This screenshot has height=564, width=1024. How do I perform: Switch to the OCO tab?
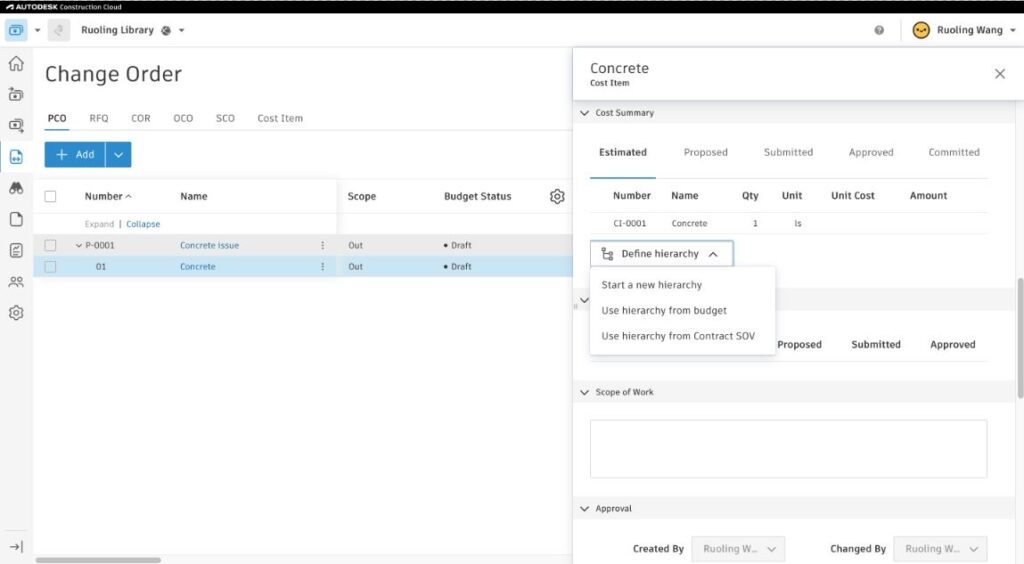pyautogui.click(x=183, y=118)
